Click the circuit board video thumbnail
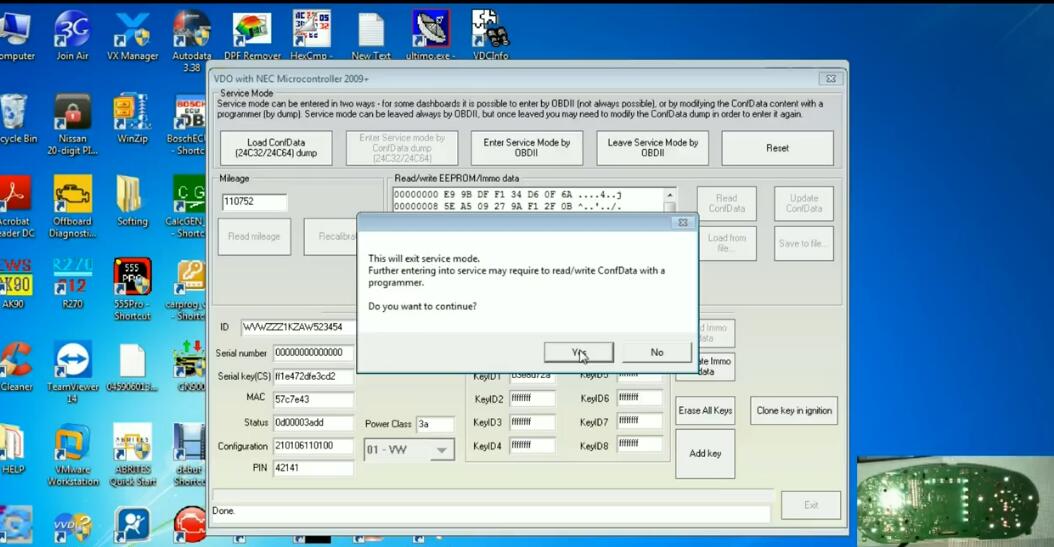 [955, 501]
